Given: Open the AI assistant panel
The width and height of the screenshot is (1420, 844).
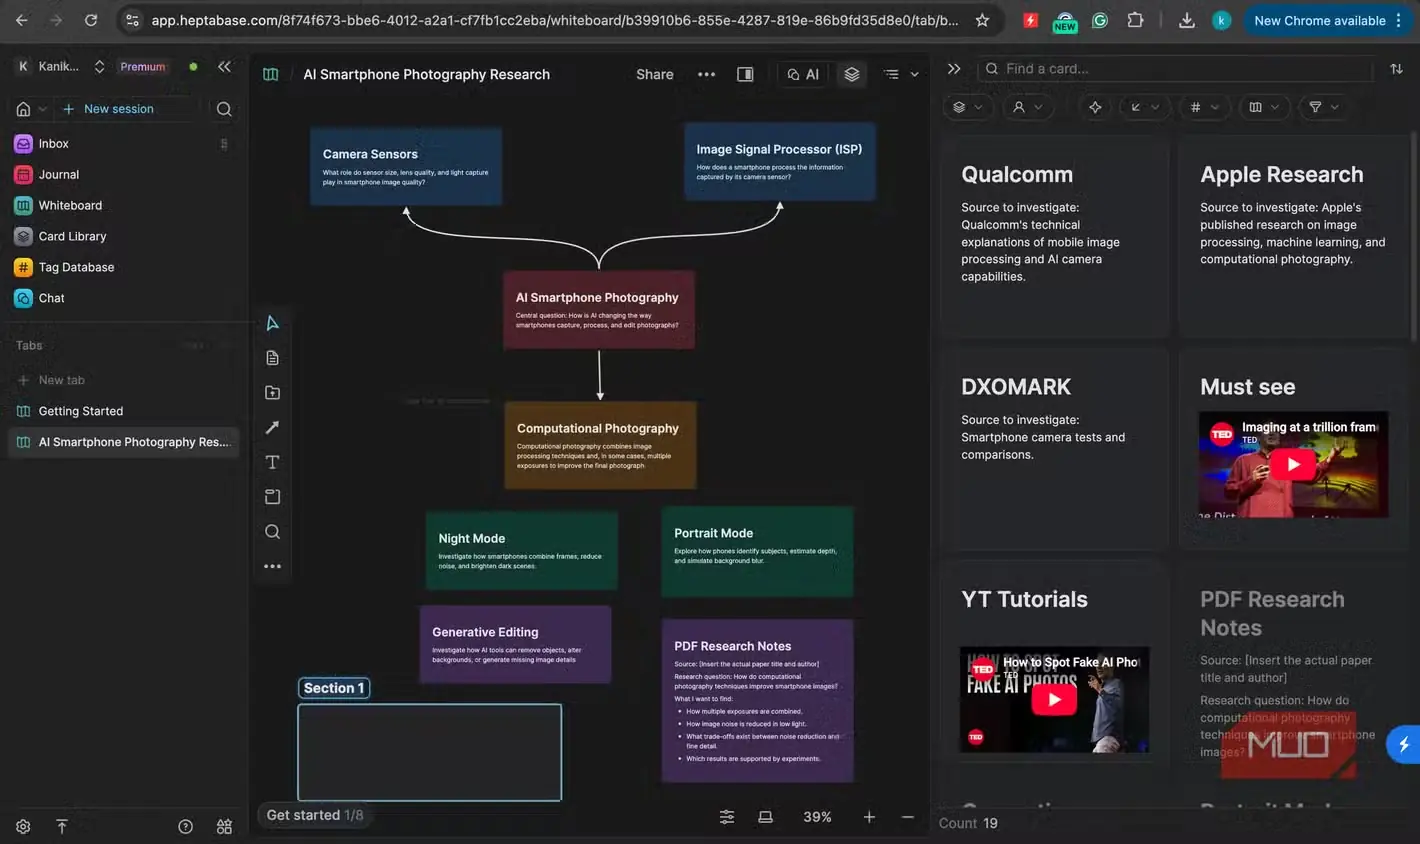Looking at the screenshot, I should tap(803, 74).
